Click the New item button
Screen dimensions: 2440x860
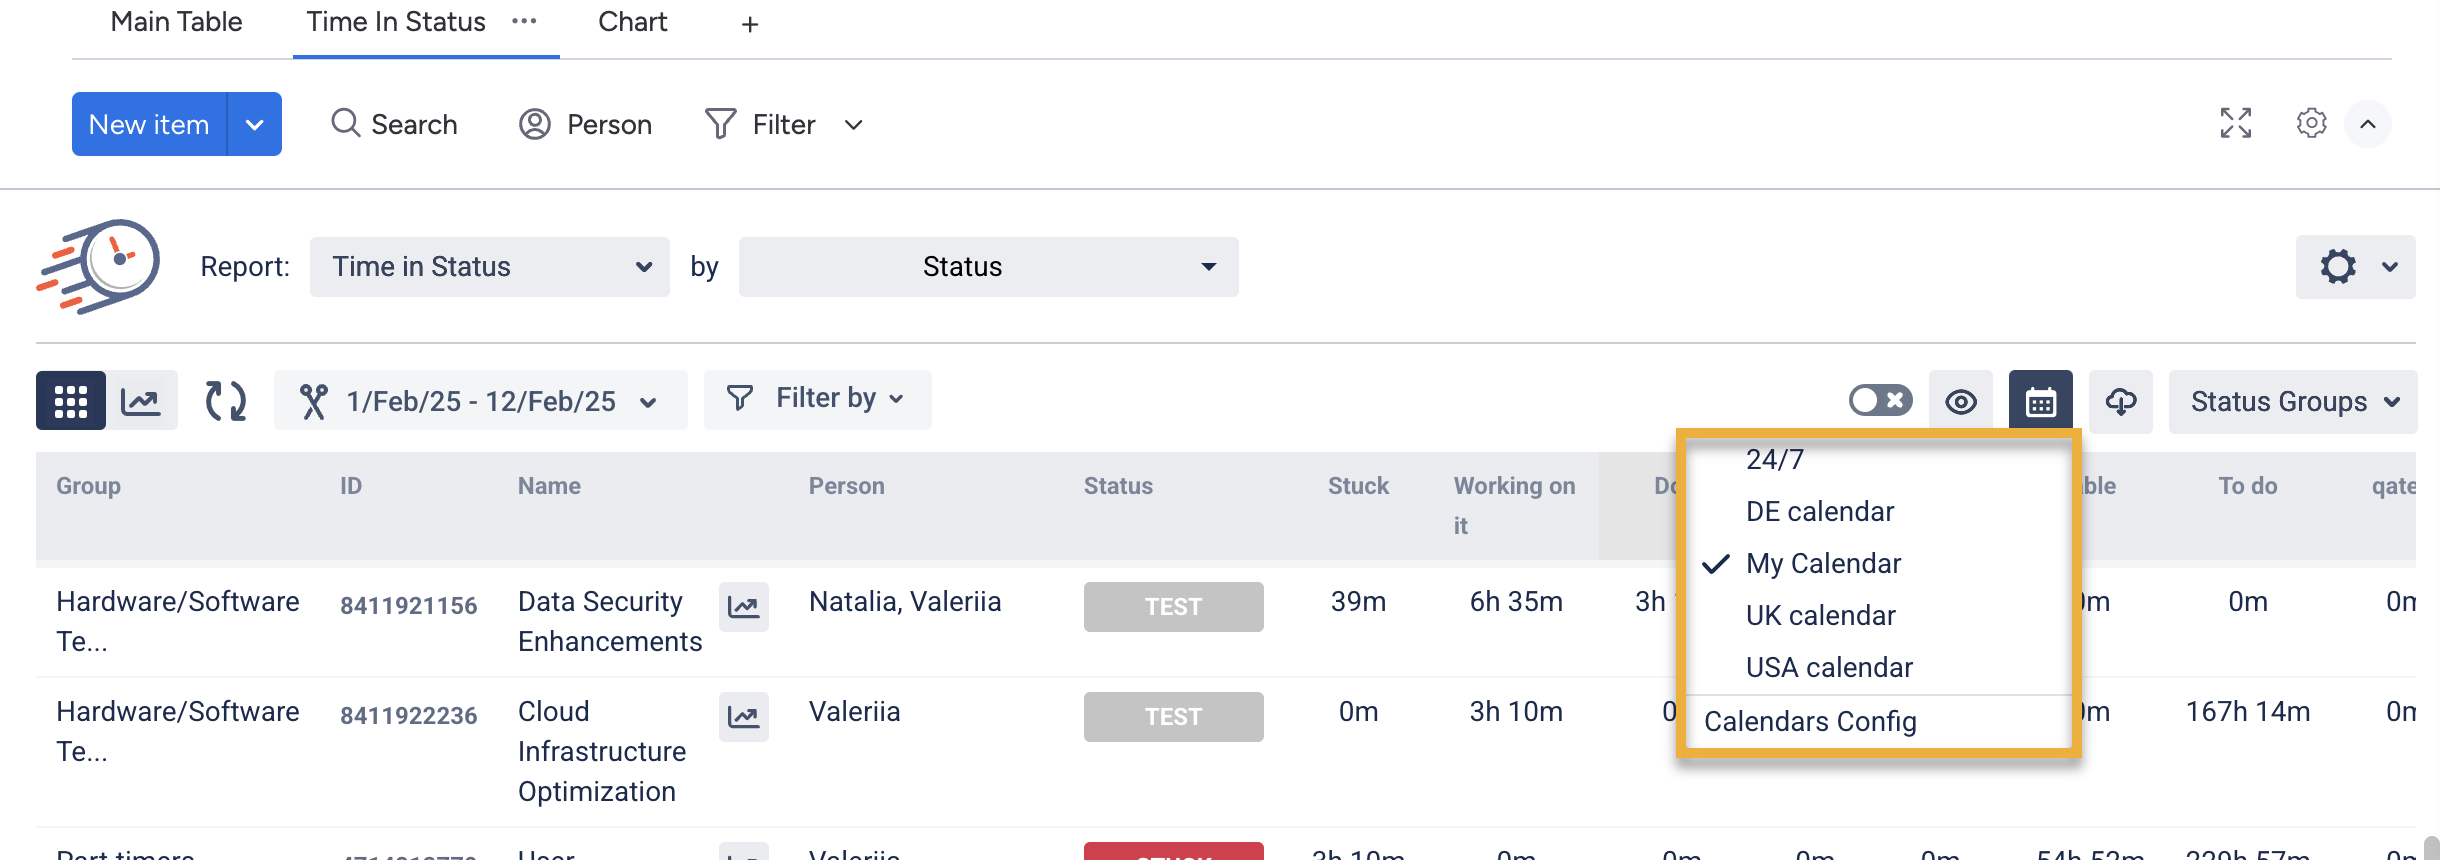tap(149, 125)
